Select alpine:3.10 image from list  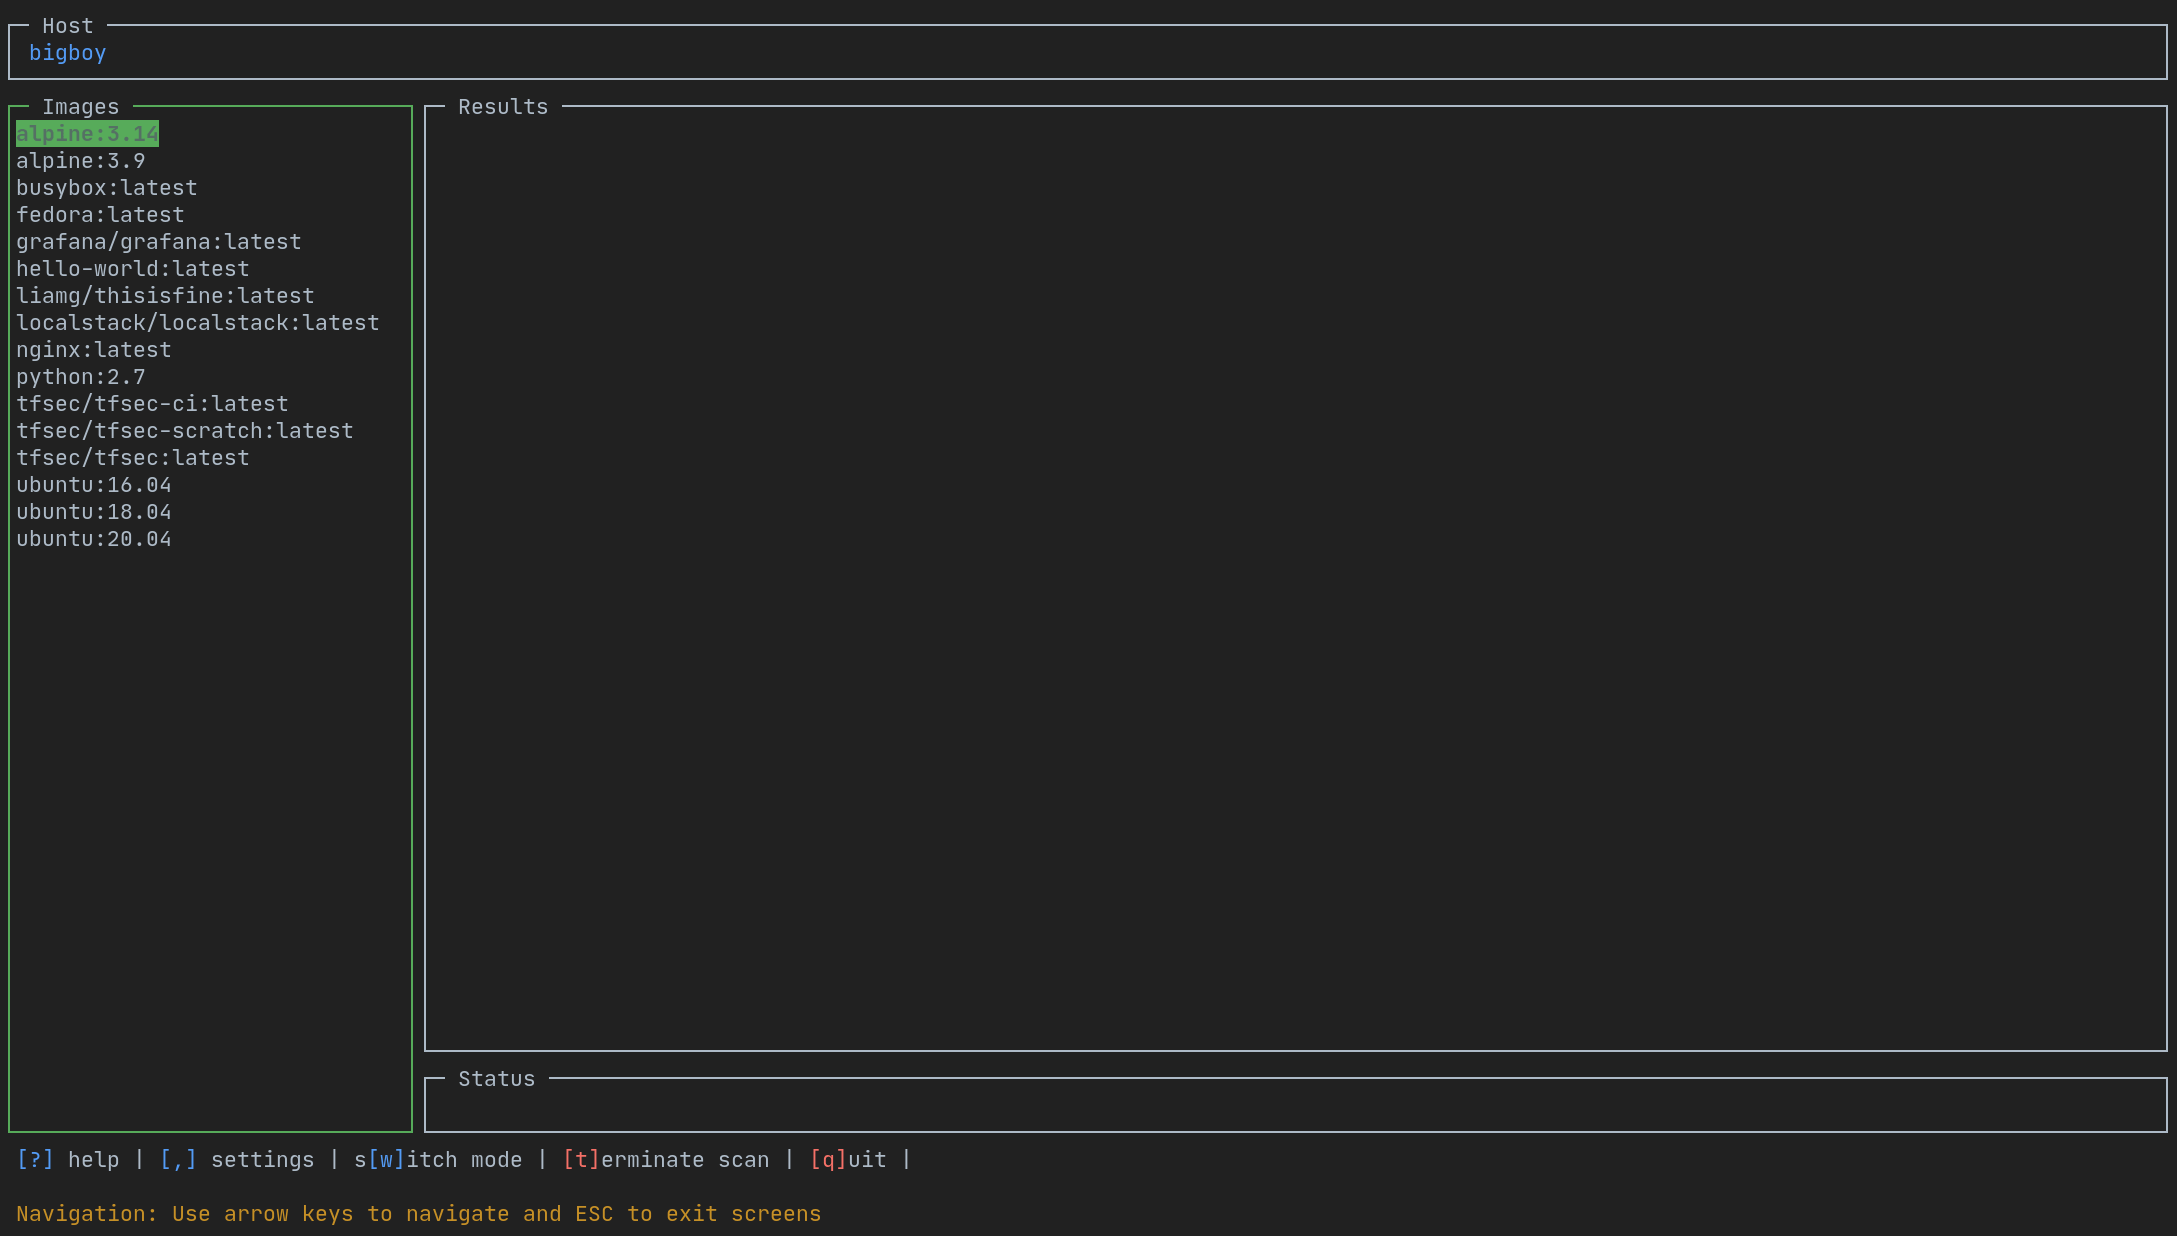click(85, 133)
